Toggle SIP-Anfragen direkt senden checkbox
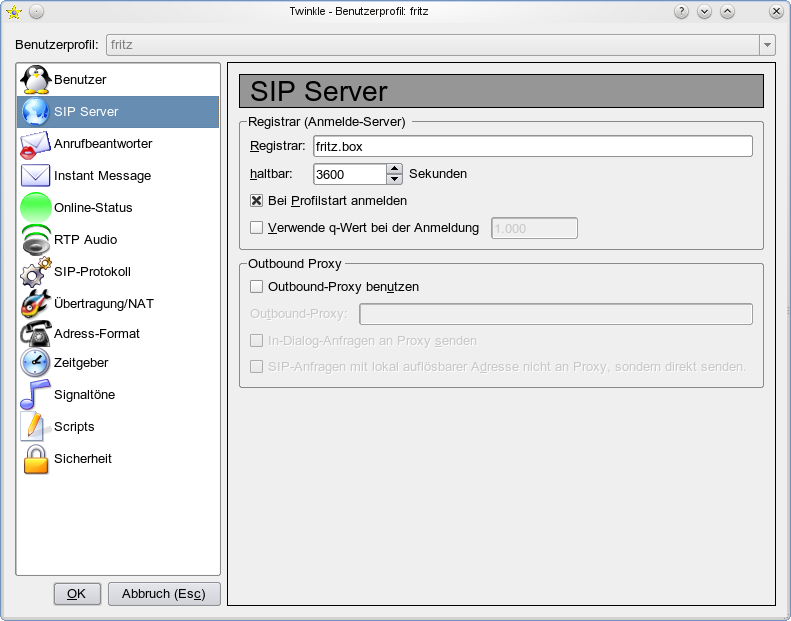 [256, 366]
